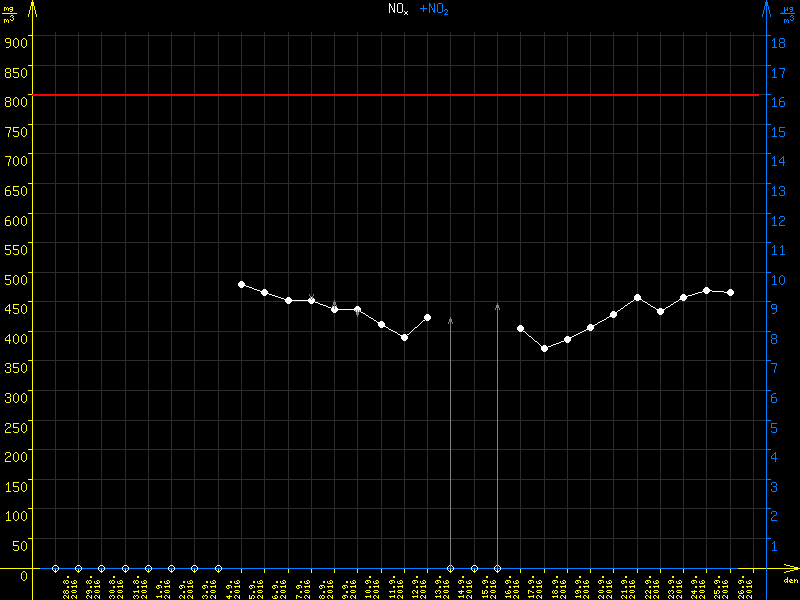Select the last data point on the right

pyautogui.click(x=731, y=292)
